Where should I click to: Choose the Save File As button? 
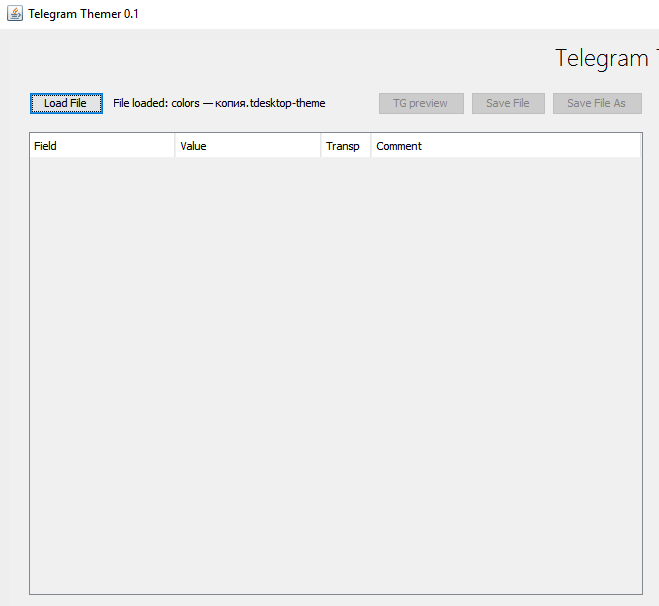[597, 103]
